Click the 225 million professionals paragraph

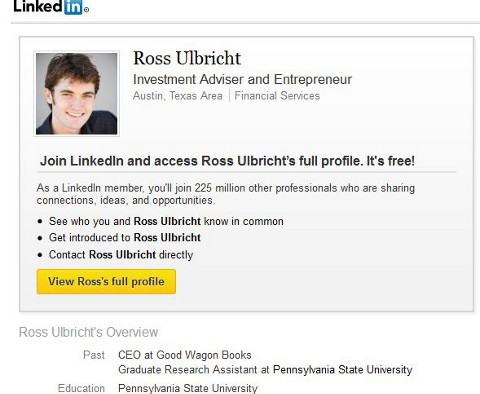pos(226,194)
